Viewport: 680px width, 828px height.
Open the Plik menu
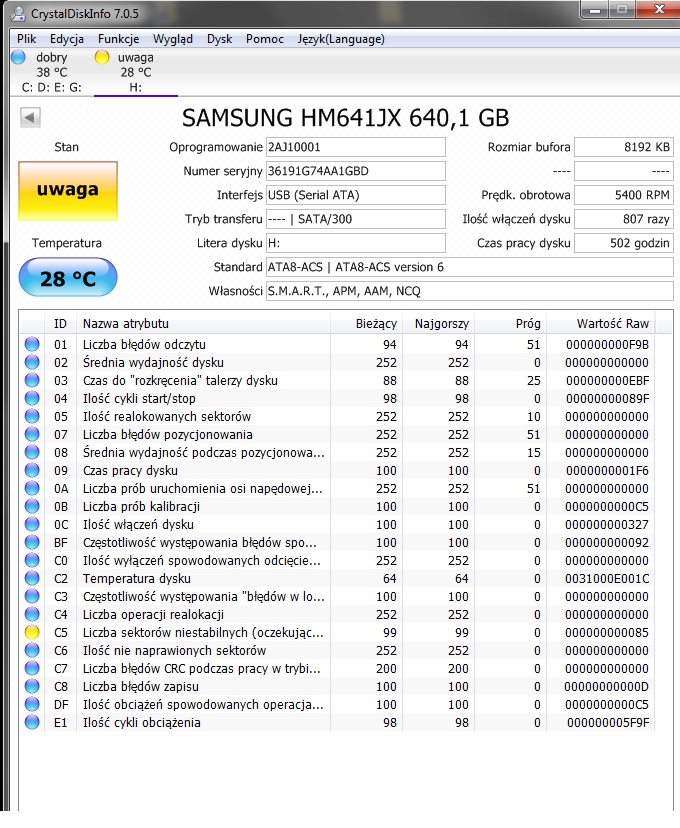(x=26, y=39)
